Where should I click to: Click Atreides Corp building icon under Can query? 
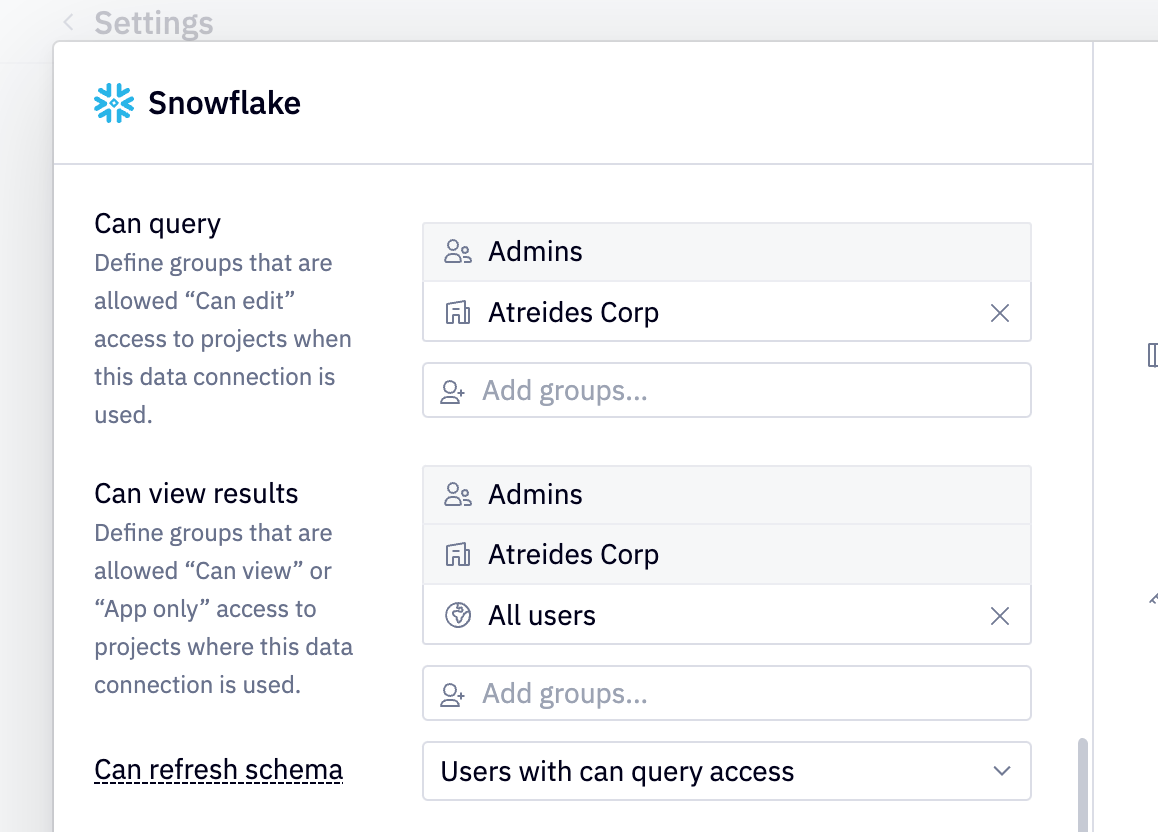click(x=458, y=313)
